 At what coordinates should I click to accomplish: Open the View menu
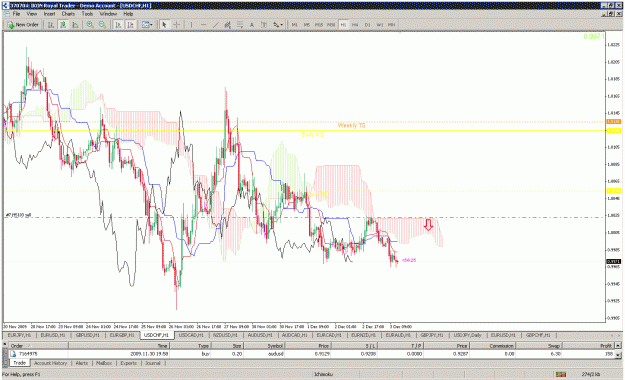click(32, 14)
